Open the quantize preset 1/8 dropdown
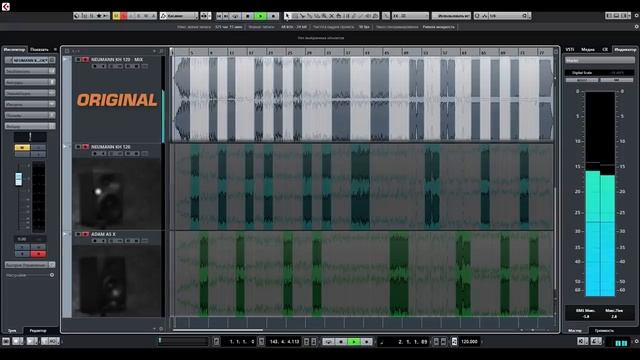The image size is (640, 360). [508, 16]
